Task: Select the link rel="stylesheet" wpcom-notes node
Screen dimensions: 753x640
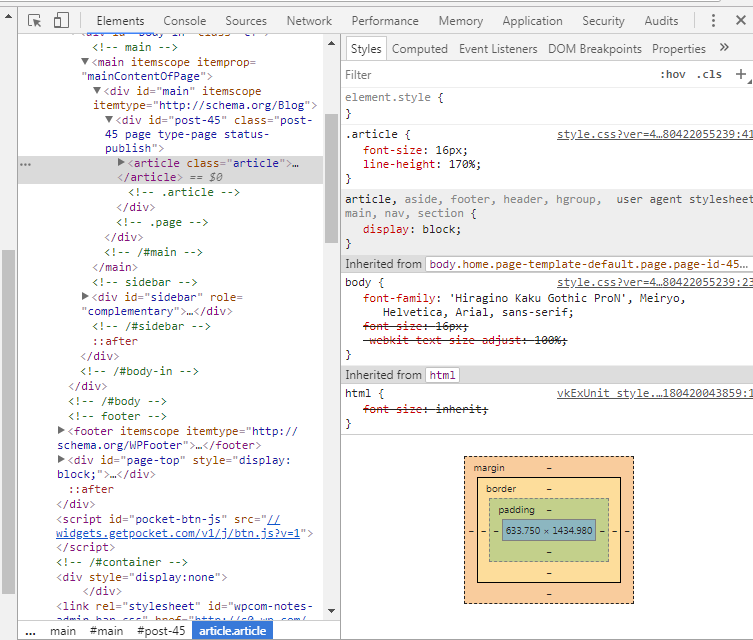Action: (x=184, y=610)
